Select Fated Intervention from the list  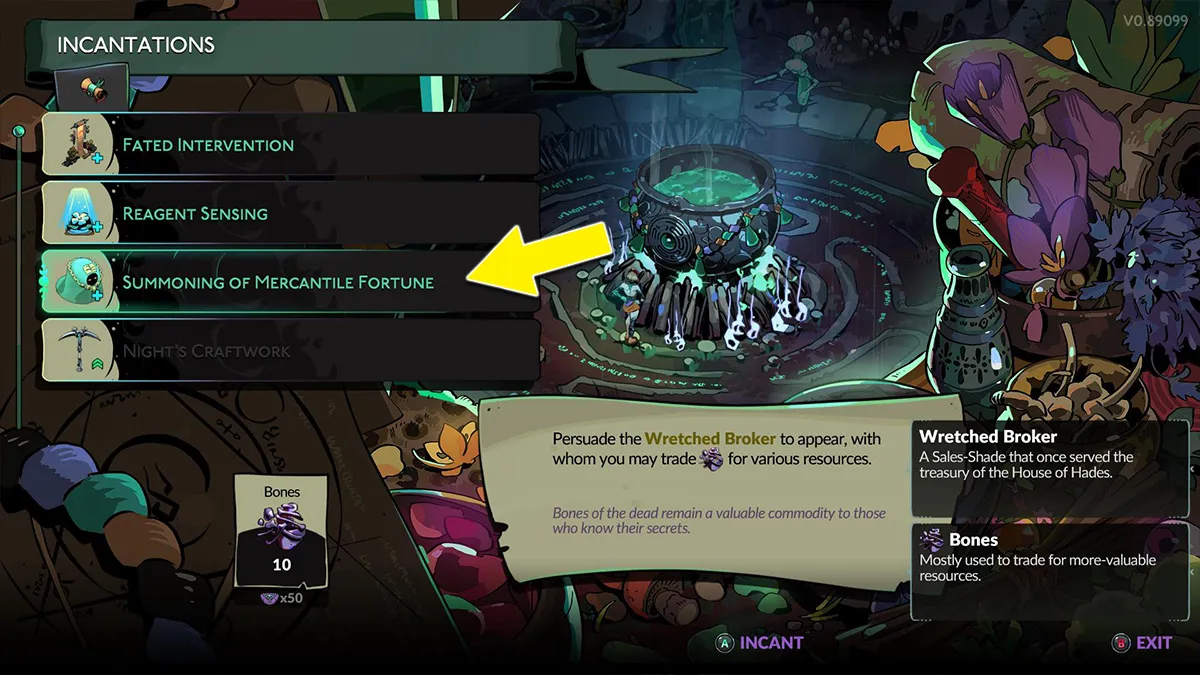coord(290,145)
